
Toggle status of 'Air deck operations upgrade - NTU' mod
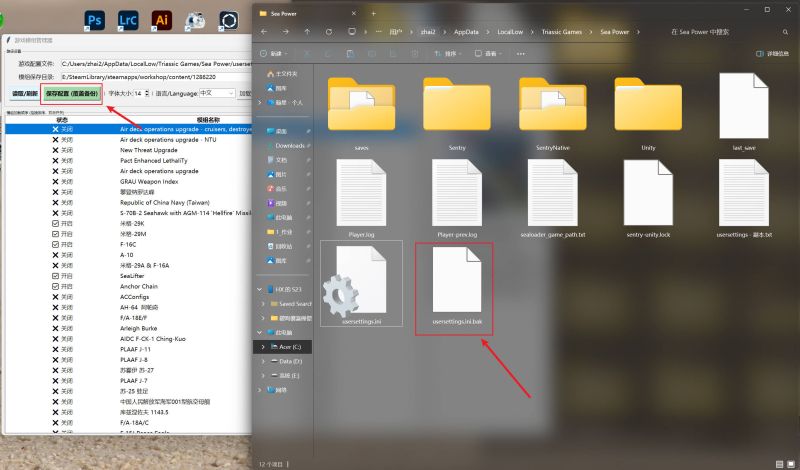[62, 140]
